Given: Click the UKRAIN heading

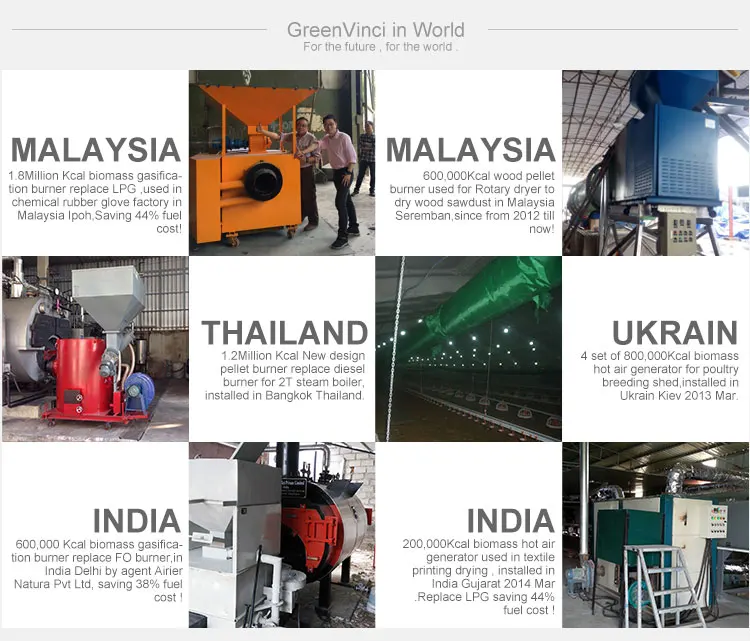Looking at the screenshot, I should [675, 332].
